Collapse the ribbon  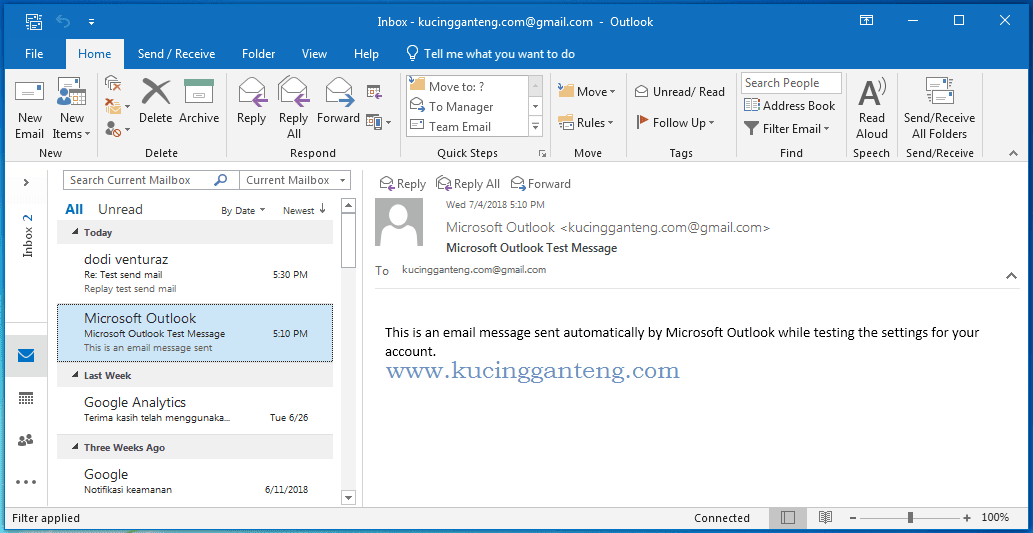click(1013, 153)
